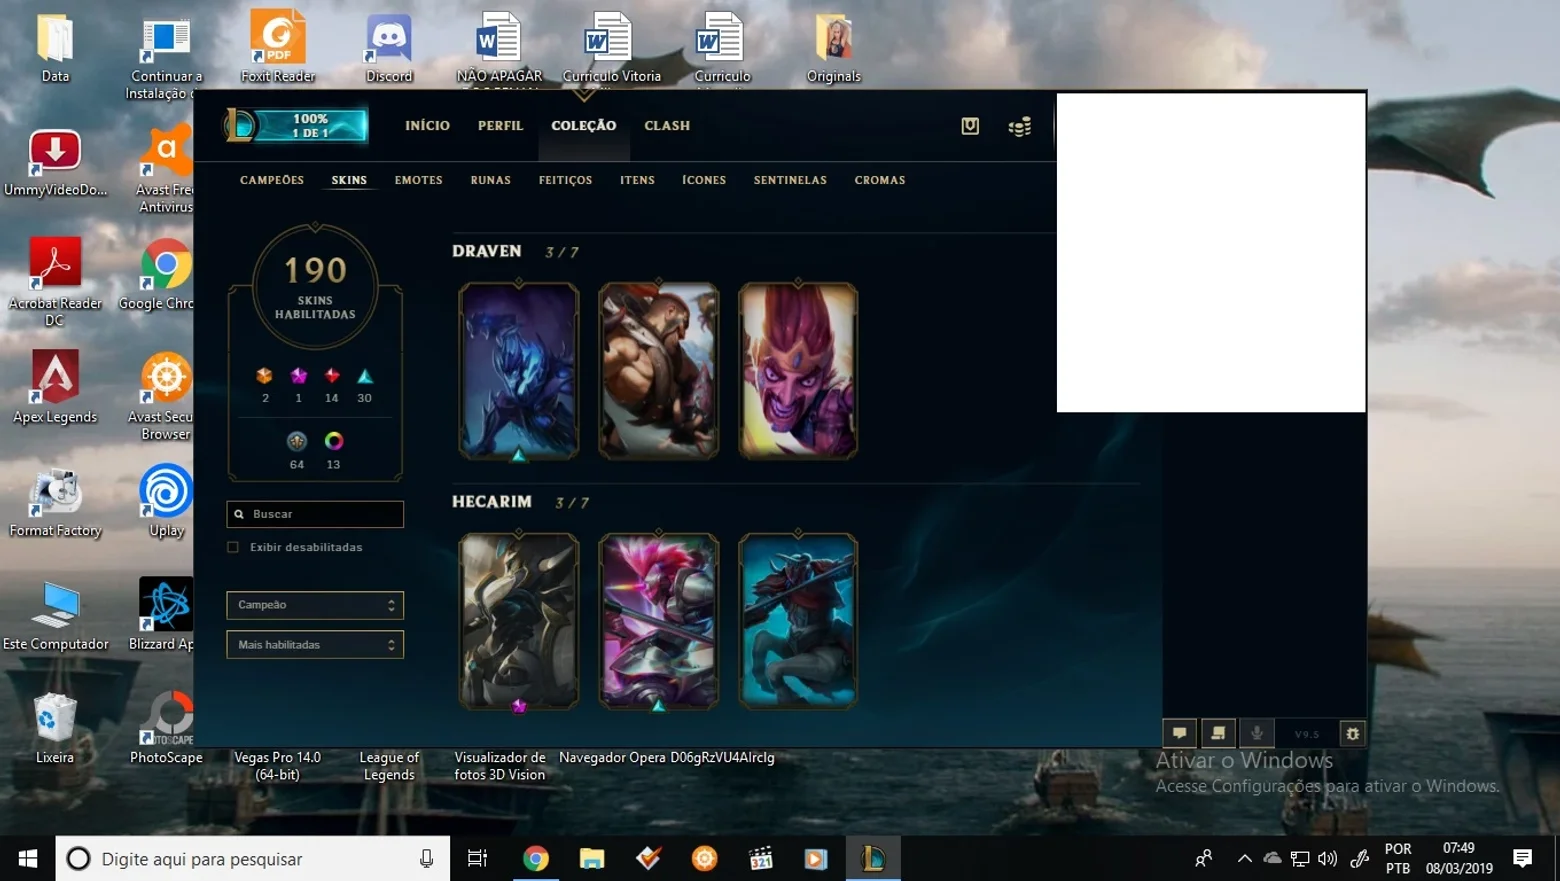This screenshot has height=881, width=1560.
Task: Click the legacy skins emblem with count 64
Action: tap(296, 441)
